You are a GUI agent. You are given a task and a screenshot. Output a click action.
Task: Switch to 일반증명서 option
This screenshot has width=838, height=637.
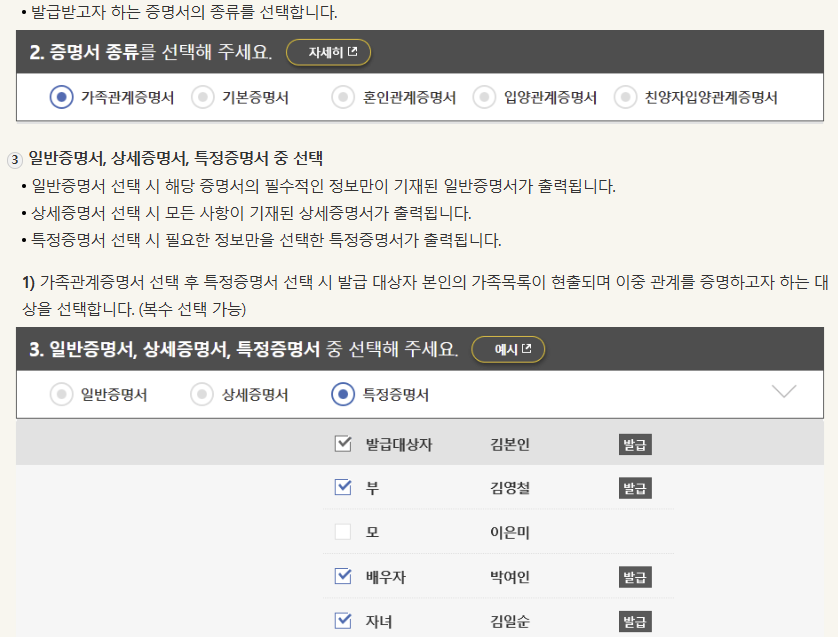tap(60, 394)
